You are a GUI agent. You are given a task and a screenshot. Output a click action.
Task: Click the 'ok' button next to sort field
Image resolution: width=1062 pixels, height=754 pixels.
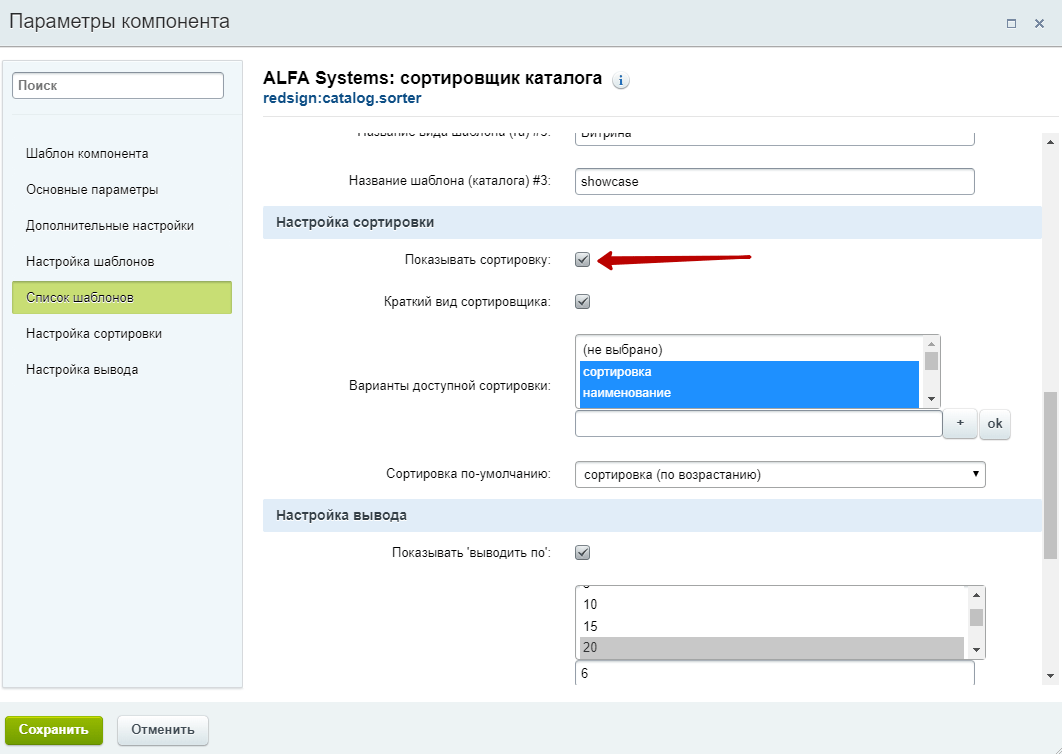(x=994, y=423)
